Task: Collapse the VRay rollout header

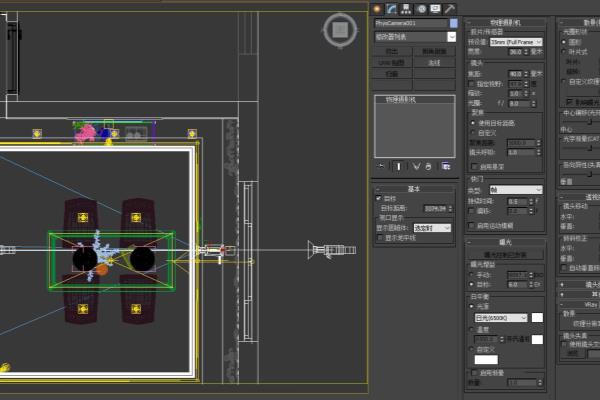Action: click(579, 304)
